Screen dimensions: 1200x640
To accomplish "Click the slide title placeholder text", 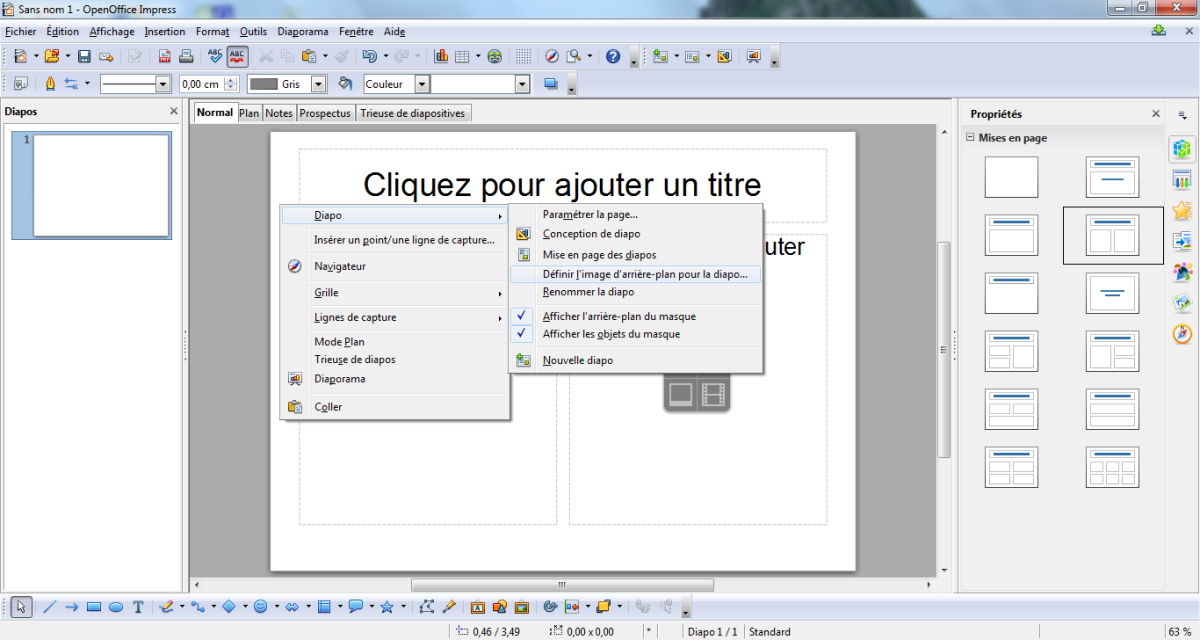I will [562, 185].
